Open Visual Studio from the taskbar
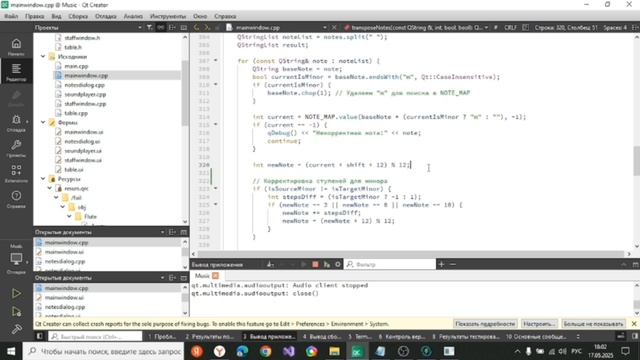Image resolution: width=640 pixels, height=360 pixels. pos(289,351)
